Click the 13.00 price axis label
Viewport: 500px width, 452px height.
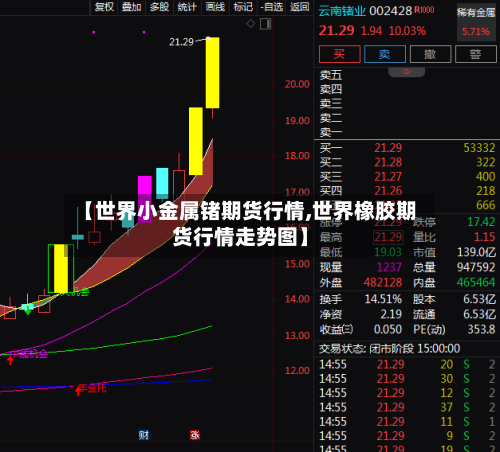(297, 335)
